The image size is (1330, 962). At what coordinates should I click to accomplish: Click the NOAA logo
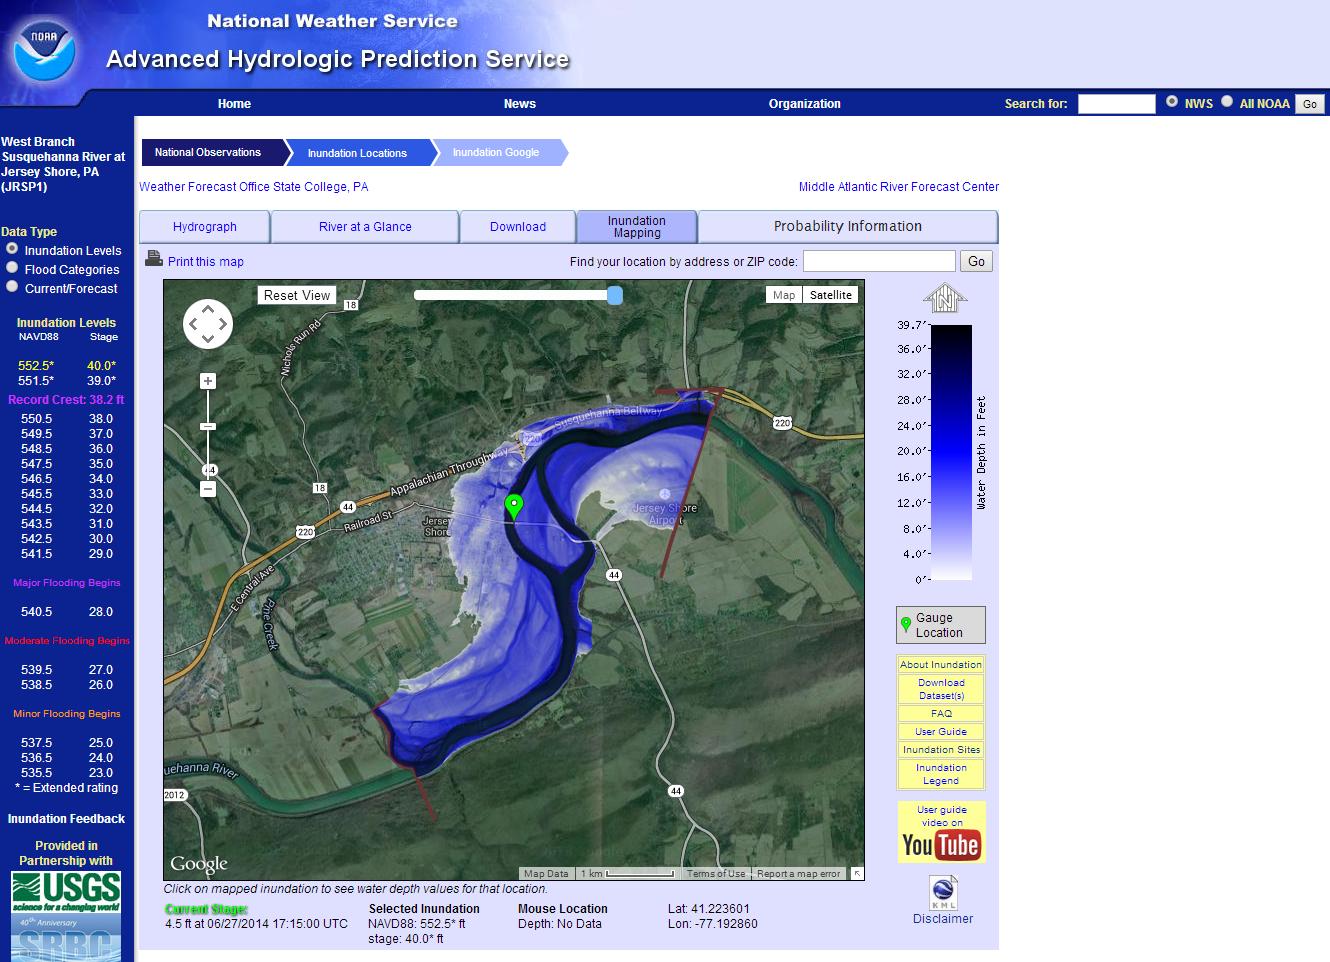point(44,51)
